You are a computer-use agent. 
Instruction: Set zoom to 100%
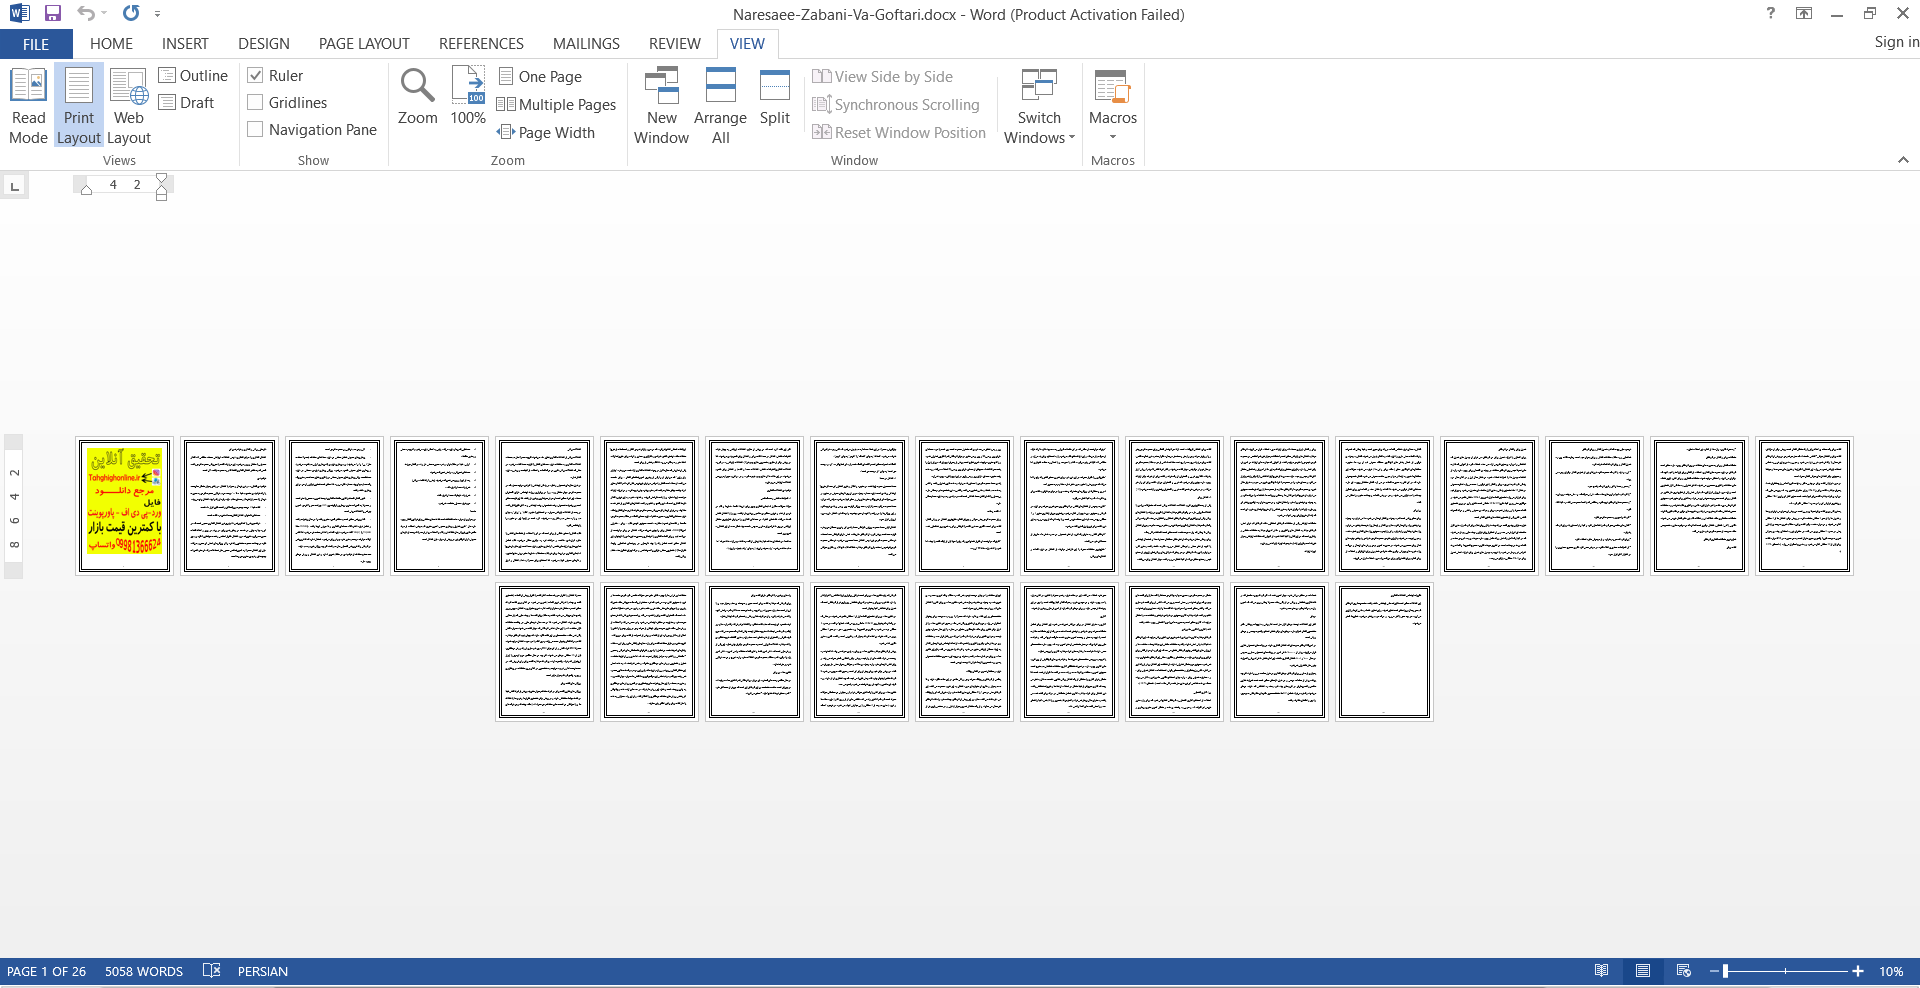pyautogui.click(x=468, y=97)
